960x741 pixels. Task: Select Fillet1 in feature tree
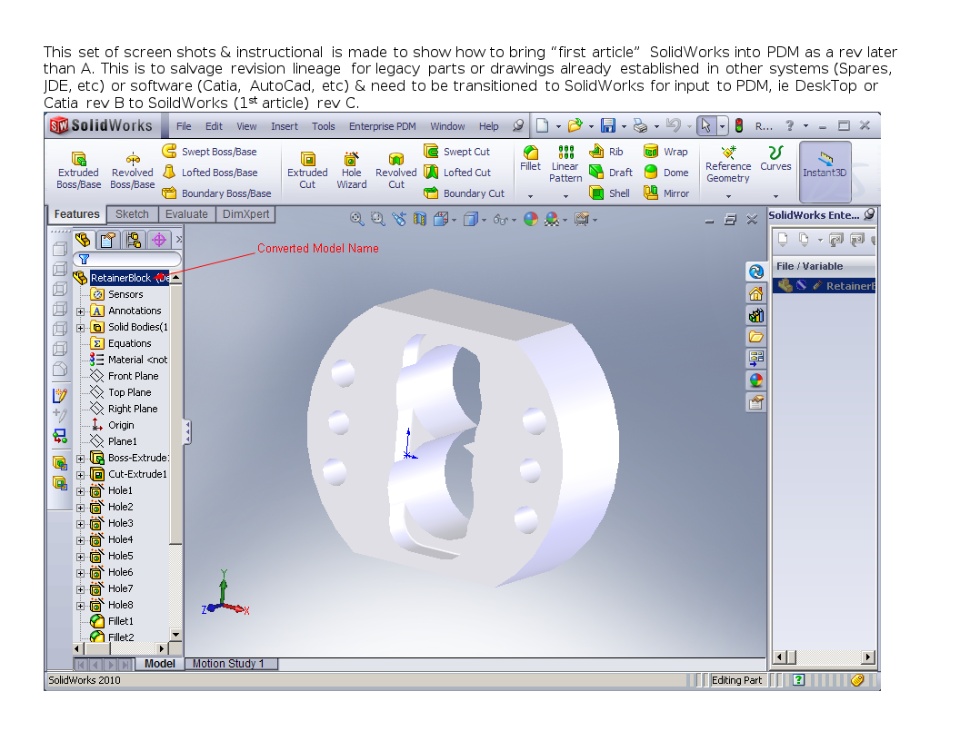pyautogui.click(x=112, y=621)
